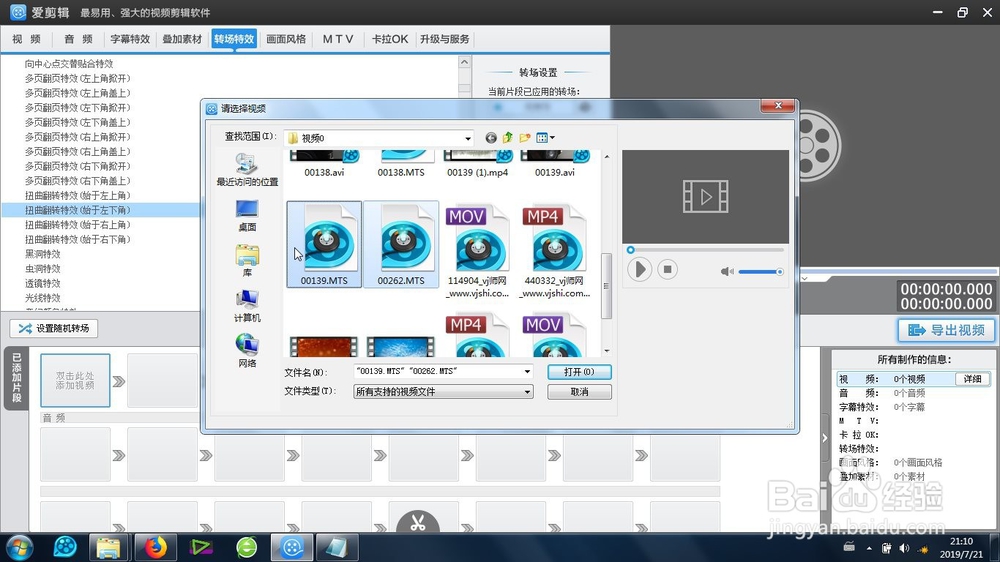
Task: Click the film reel taskbar icon
Action: point(64,547)
